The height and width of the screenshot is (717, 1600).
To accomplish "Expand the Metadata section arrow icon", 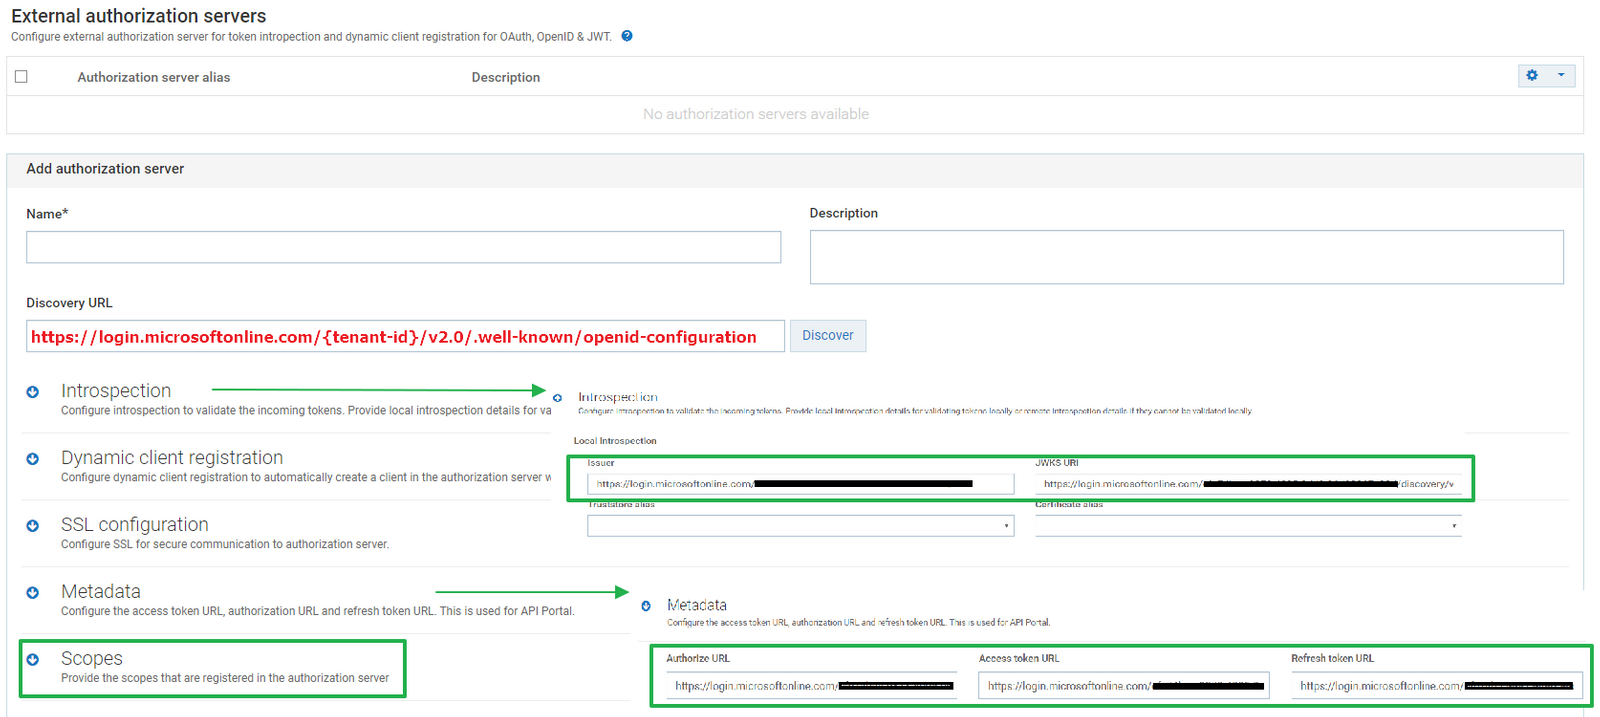I will [33, 593].
